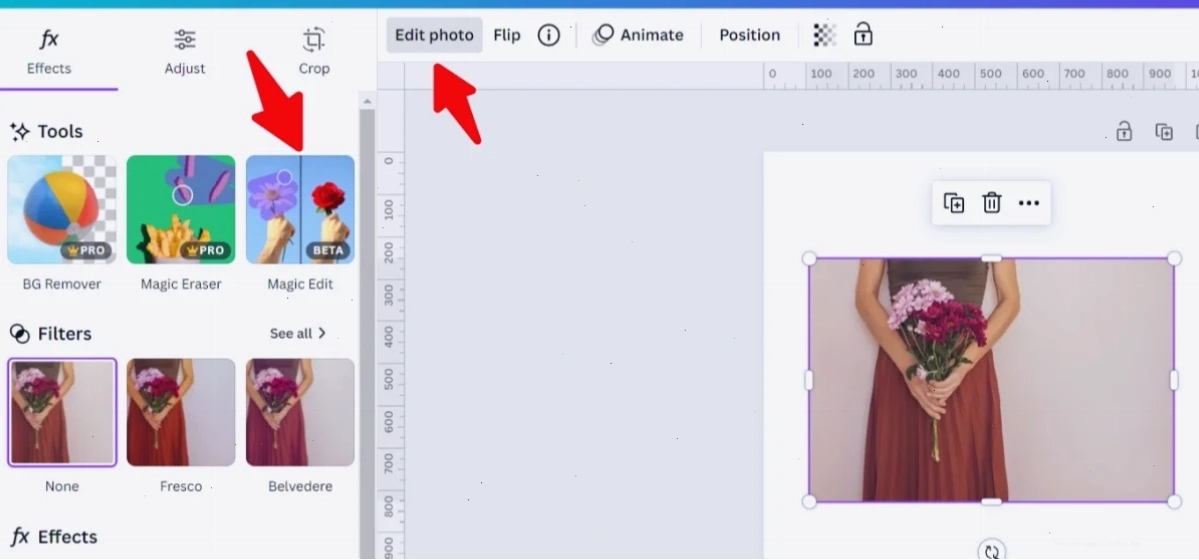
Task: Click the bottom edge resize handle
Action: pos(991,502)
